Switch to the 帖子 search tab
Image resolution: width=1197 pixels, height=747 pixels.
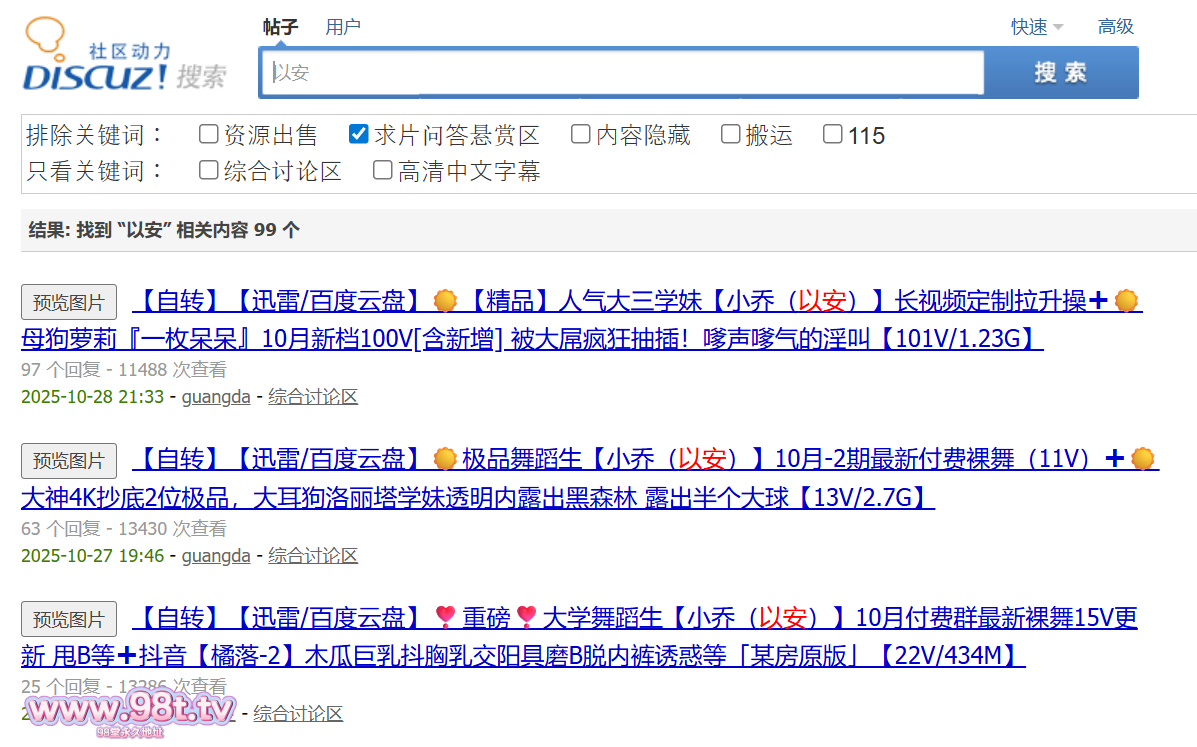pos(280,27)
